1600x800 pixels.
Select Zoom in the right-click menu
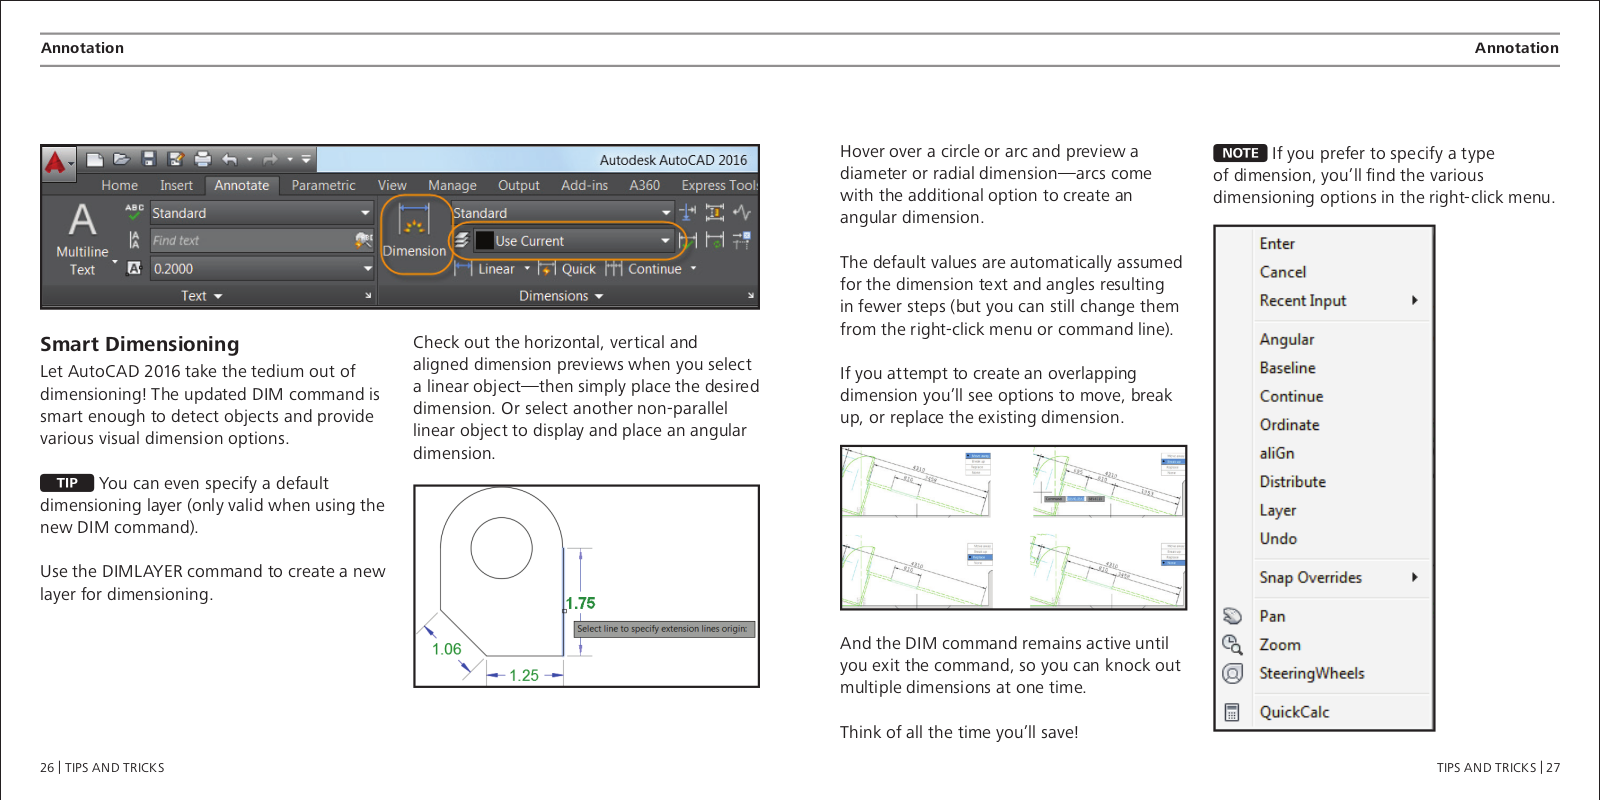[1280, 645]
